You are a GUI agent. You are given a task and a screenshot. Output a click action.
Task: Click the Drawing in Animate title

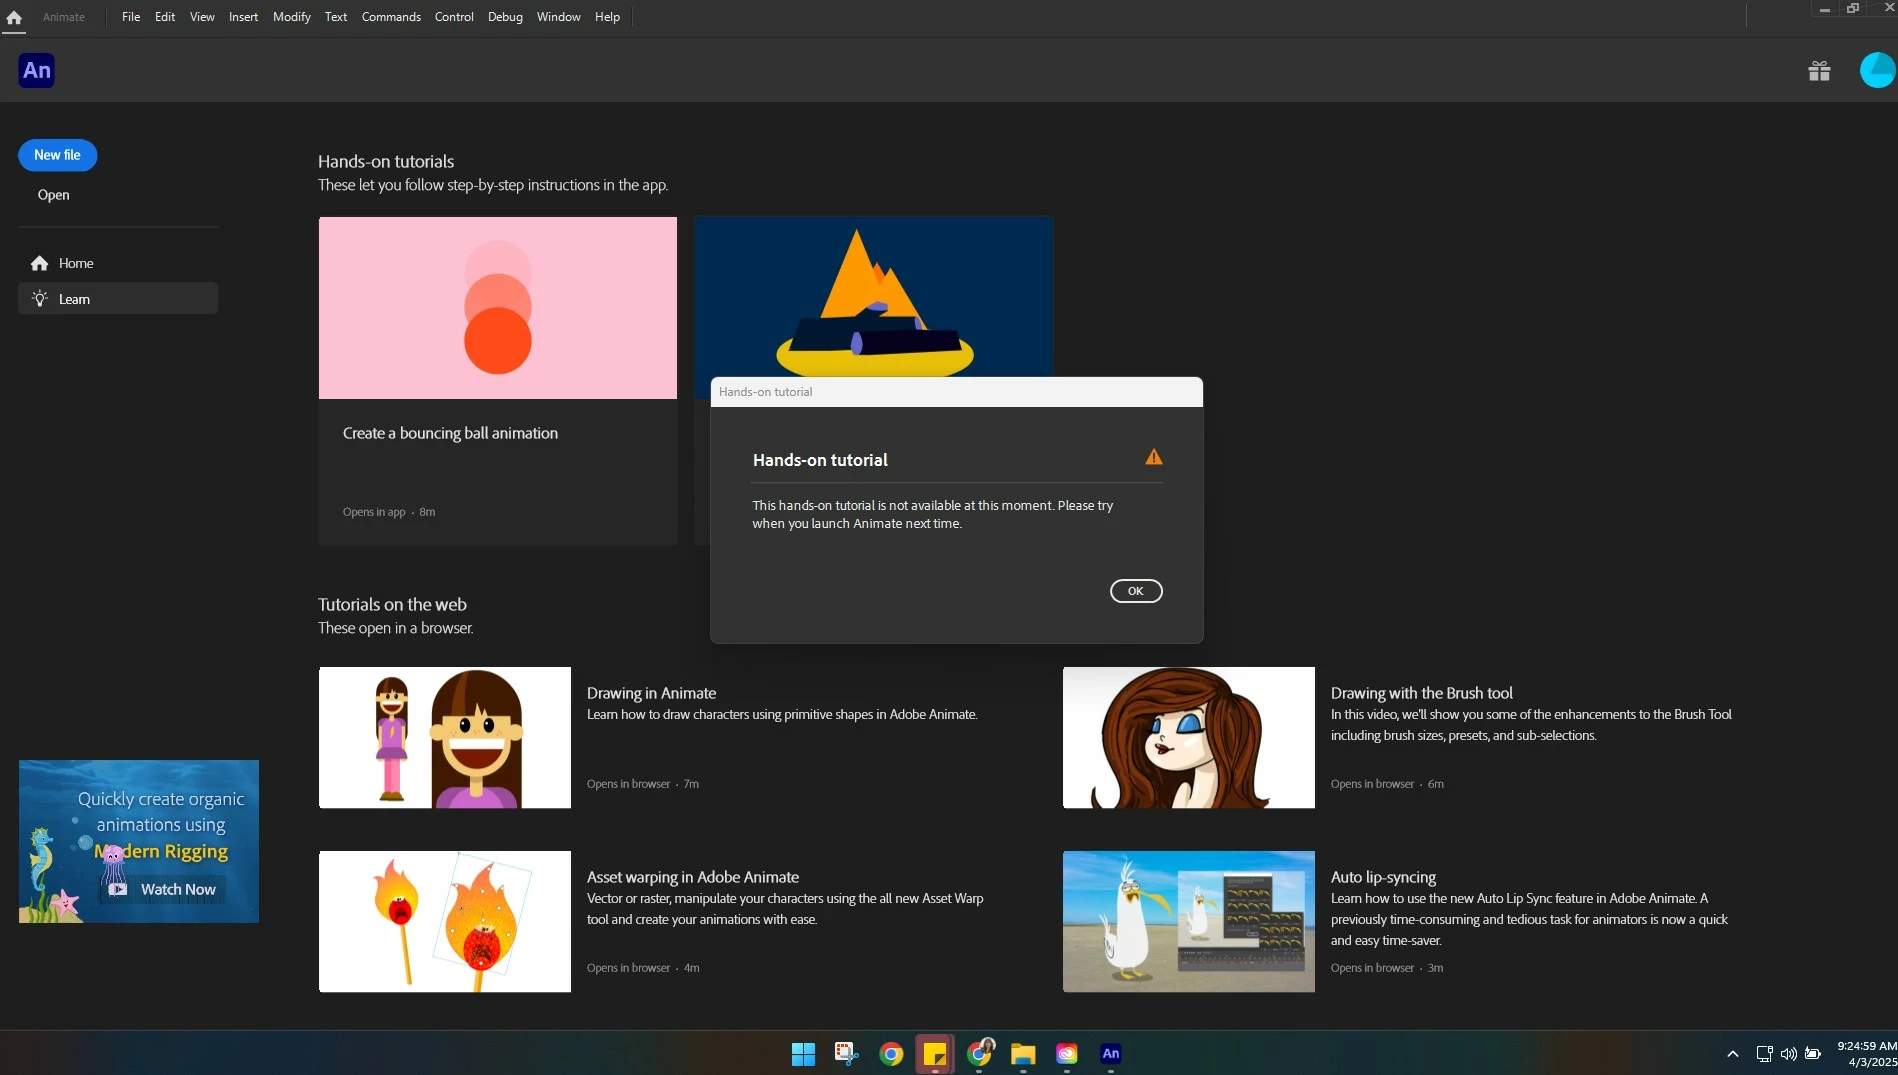point(651,693)
